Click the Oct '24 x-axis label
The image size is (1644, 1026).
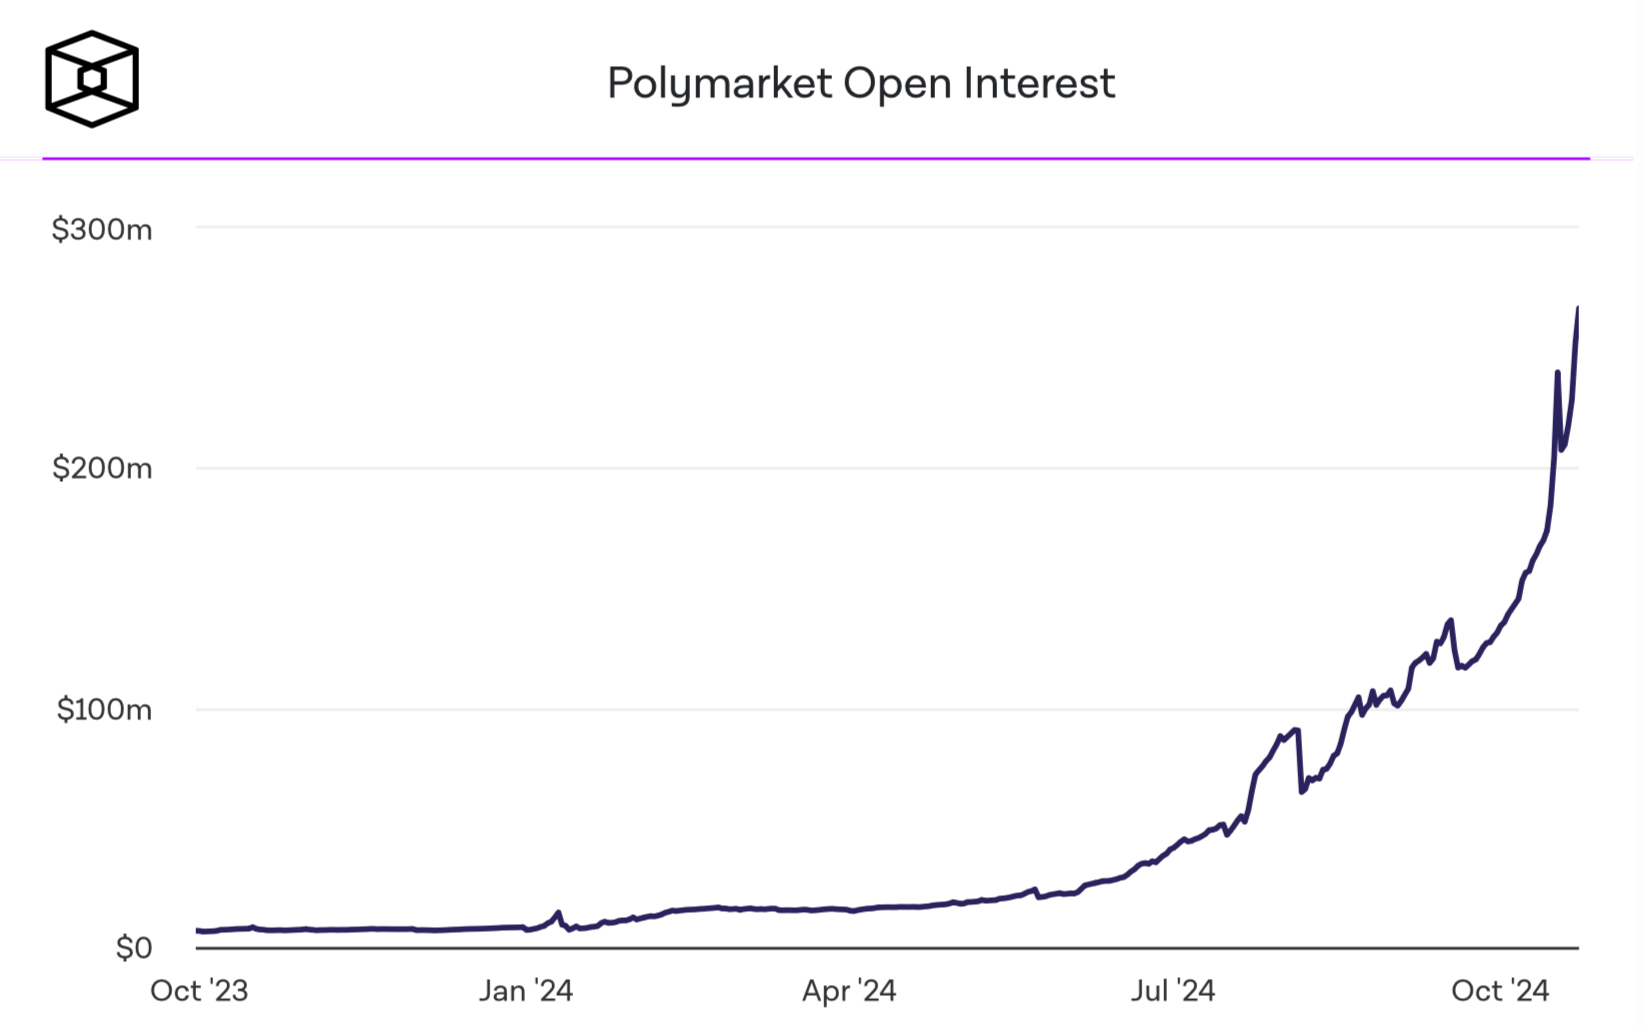(x=1500, y=991)
